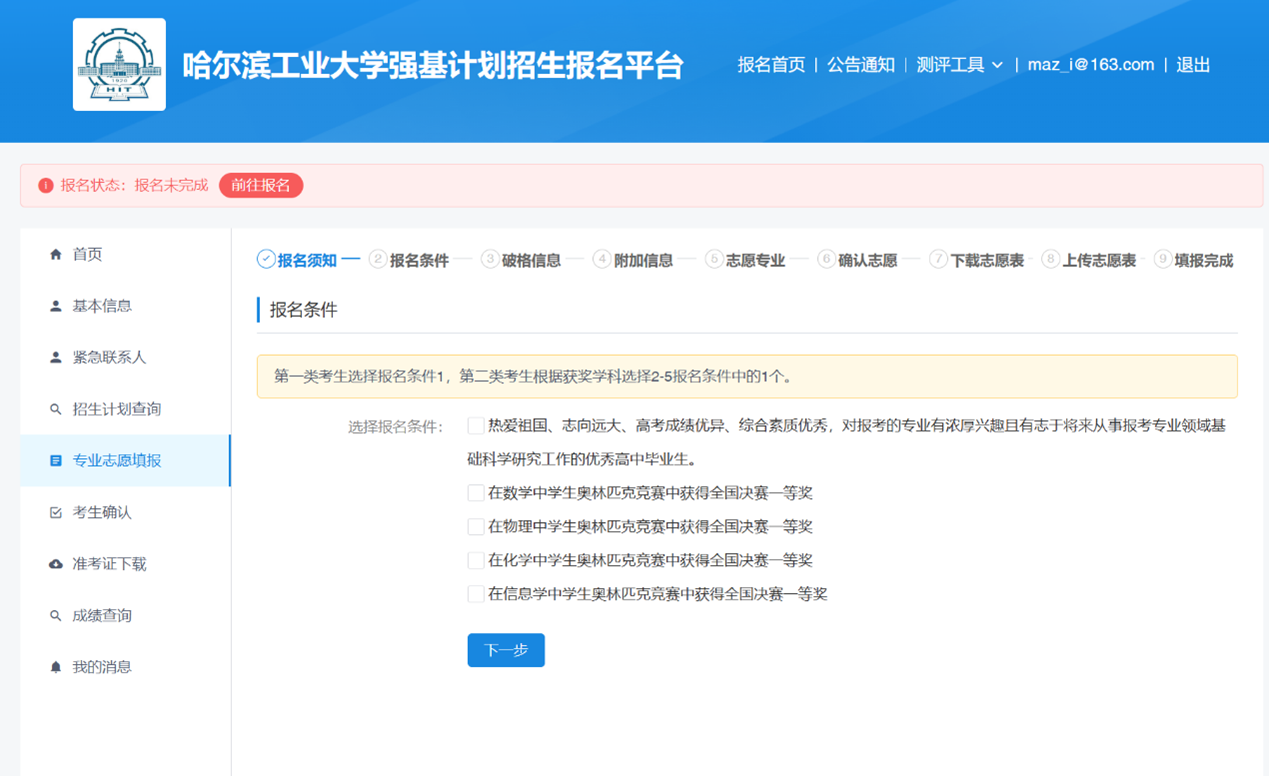Click the 志愿专业 step label

(x=755, y=260)
